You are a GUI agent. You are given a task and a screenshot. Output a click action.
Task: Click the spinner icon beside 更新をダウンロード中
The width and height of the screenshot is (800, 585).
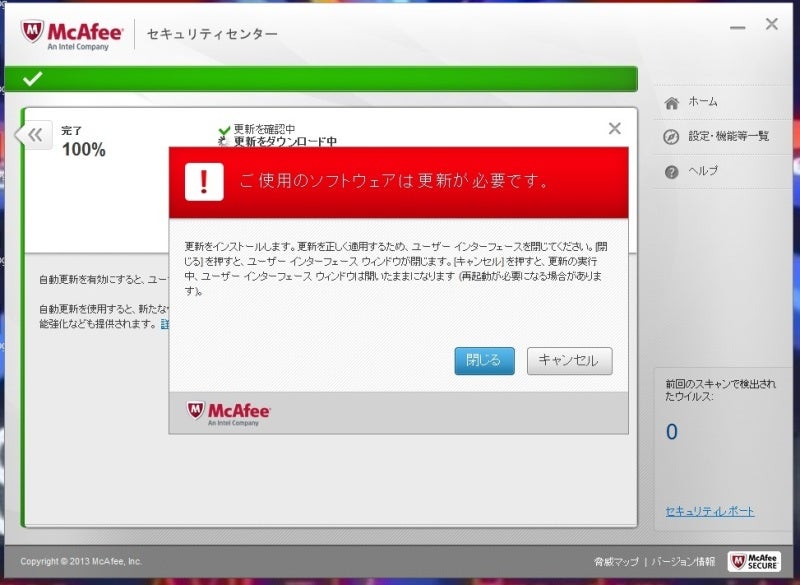(x=223, y=142)
